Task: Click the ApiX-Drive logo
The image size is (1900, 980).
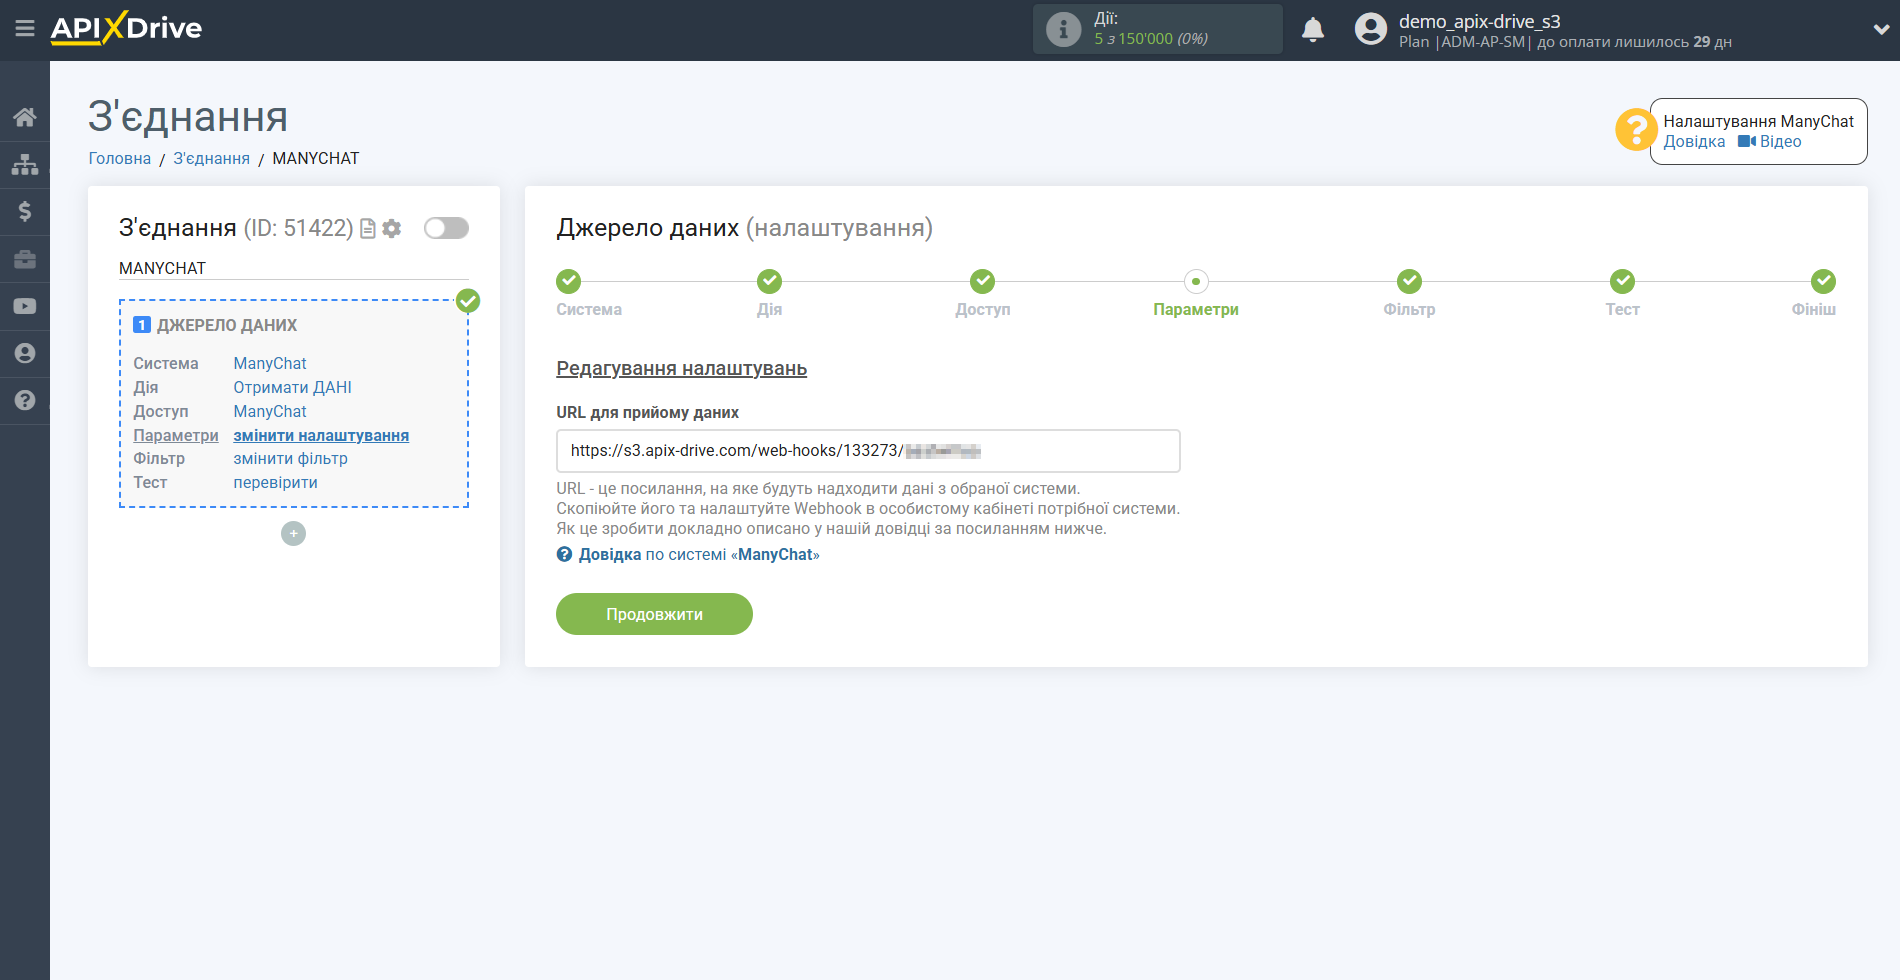Action: point(126,28)
